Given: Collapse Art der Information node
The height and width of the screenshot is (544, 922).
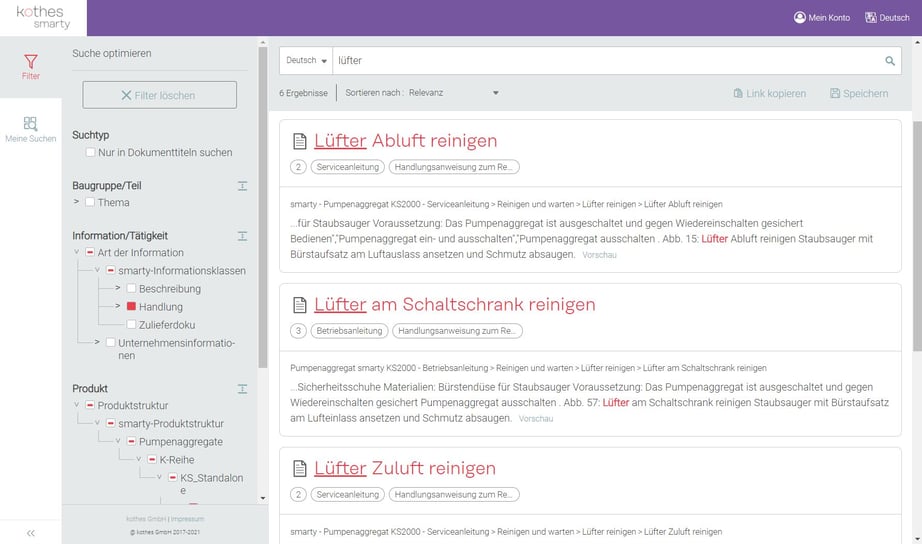Looking at the screenshot, I should point(76,252).
